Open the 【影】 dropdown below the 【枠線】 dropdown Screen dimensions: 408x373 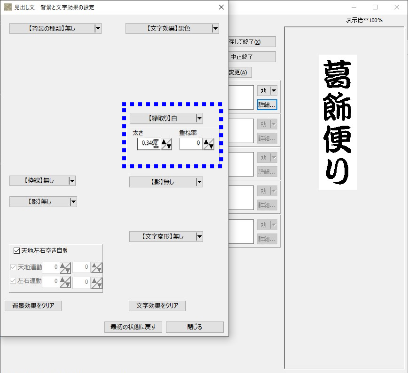43,202
